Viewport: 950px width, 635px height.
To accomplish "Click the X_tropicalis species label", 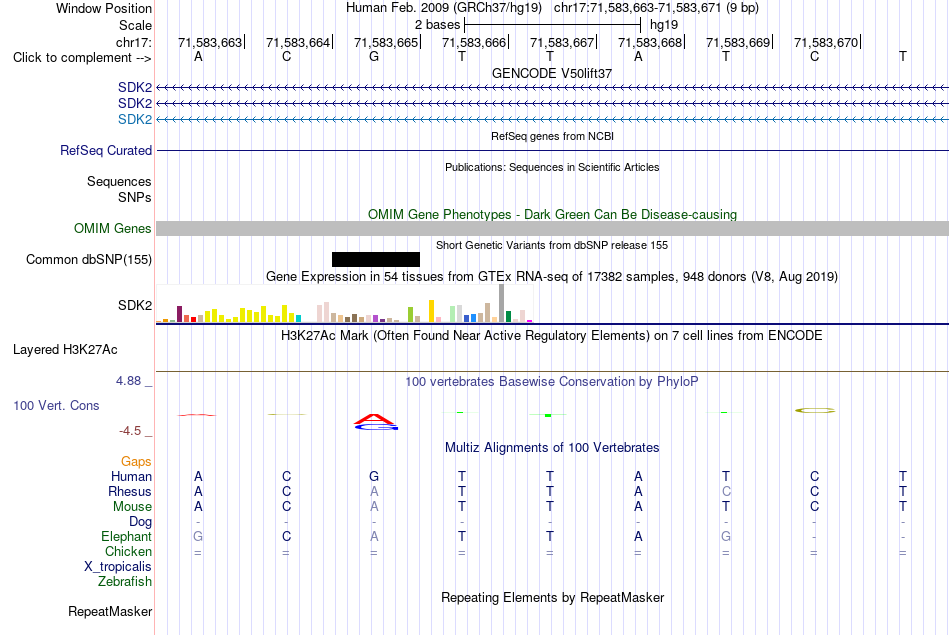I will [118, 567].
